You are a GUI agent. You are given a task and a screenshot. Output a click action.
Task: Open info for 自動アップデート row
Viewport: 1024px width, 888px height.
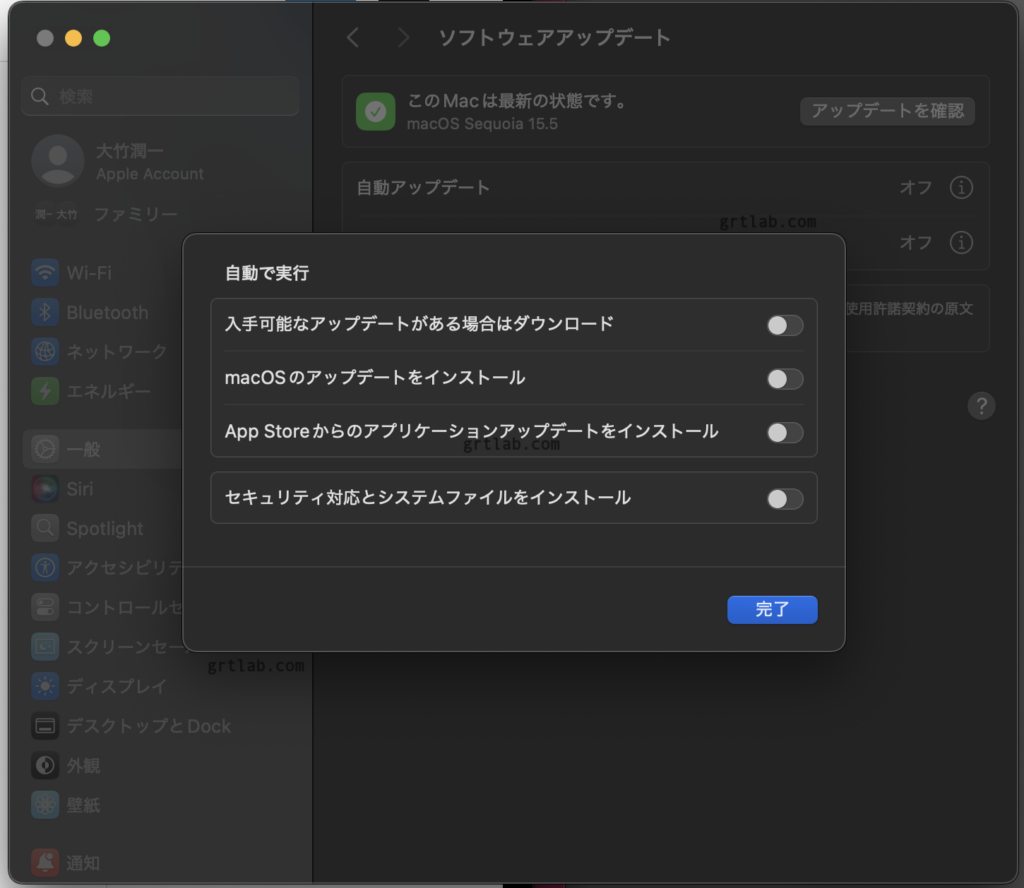pyautogui.click(x=961, y=187)
